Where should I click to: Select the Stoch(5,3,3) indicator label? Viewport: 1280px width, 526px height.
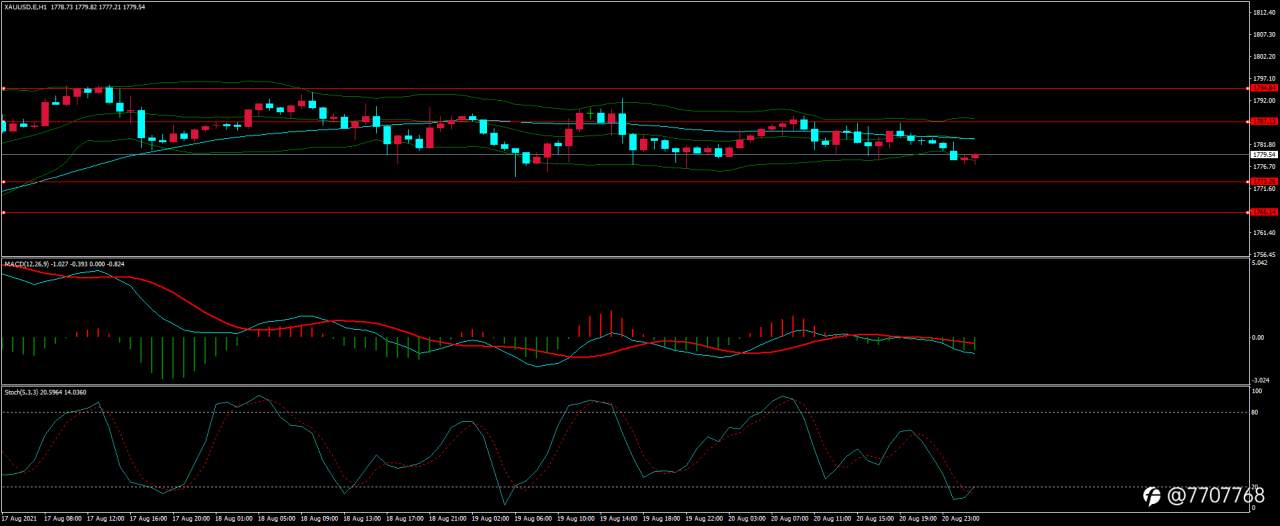click(x=17, y=392)
